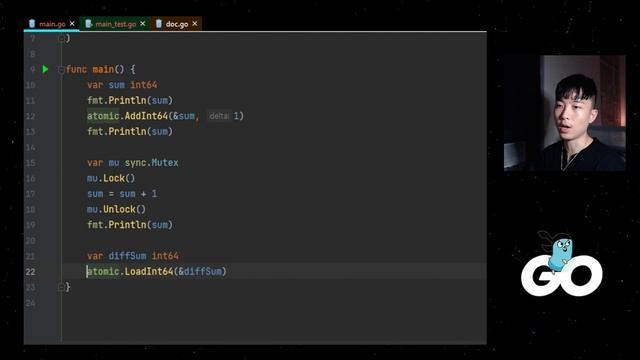Click the 'mu.Lock()' call
The image size is (640, 360).
click(x=111, y=178)
